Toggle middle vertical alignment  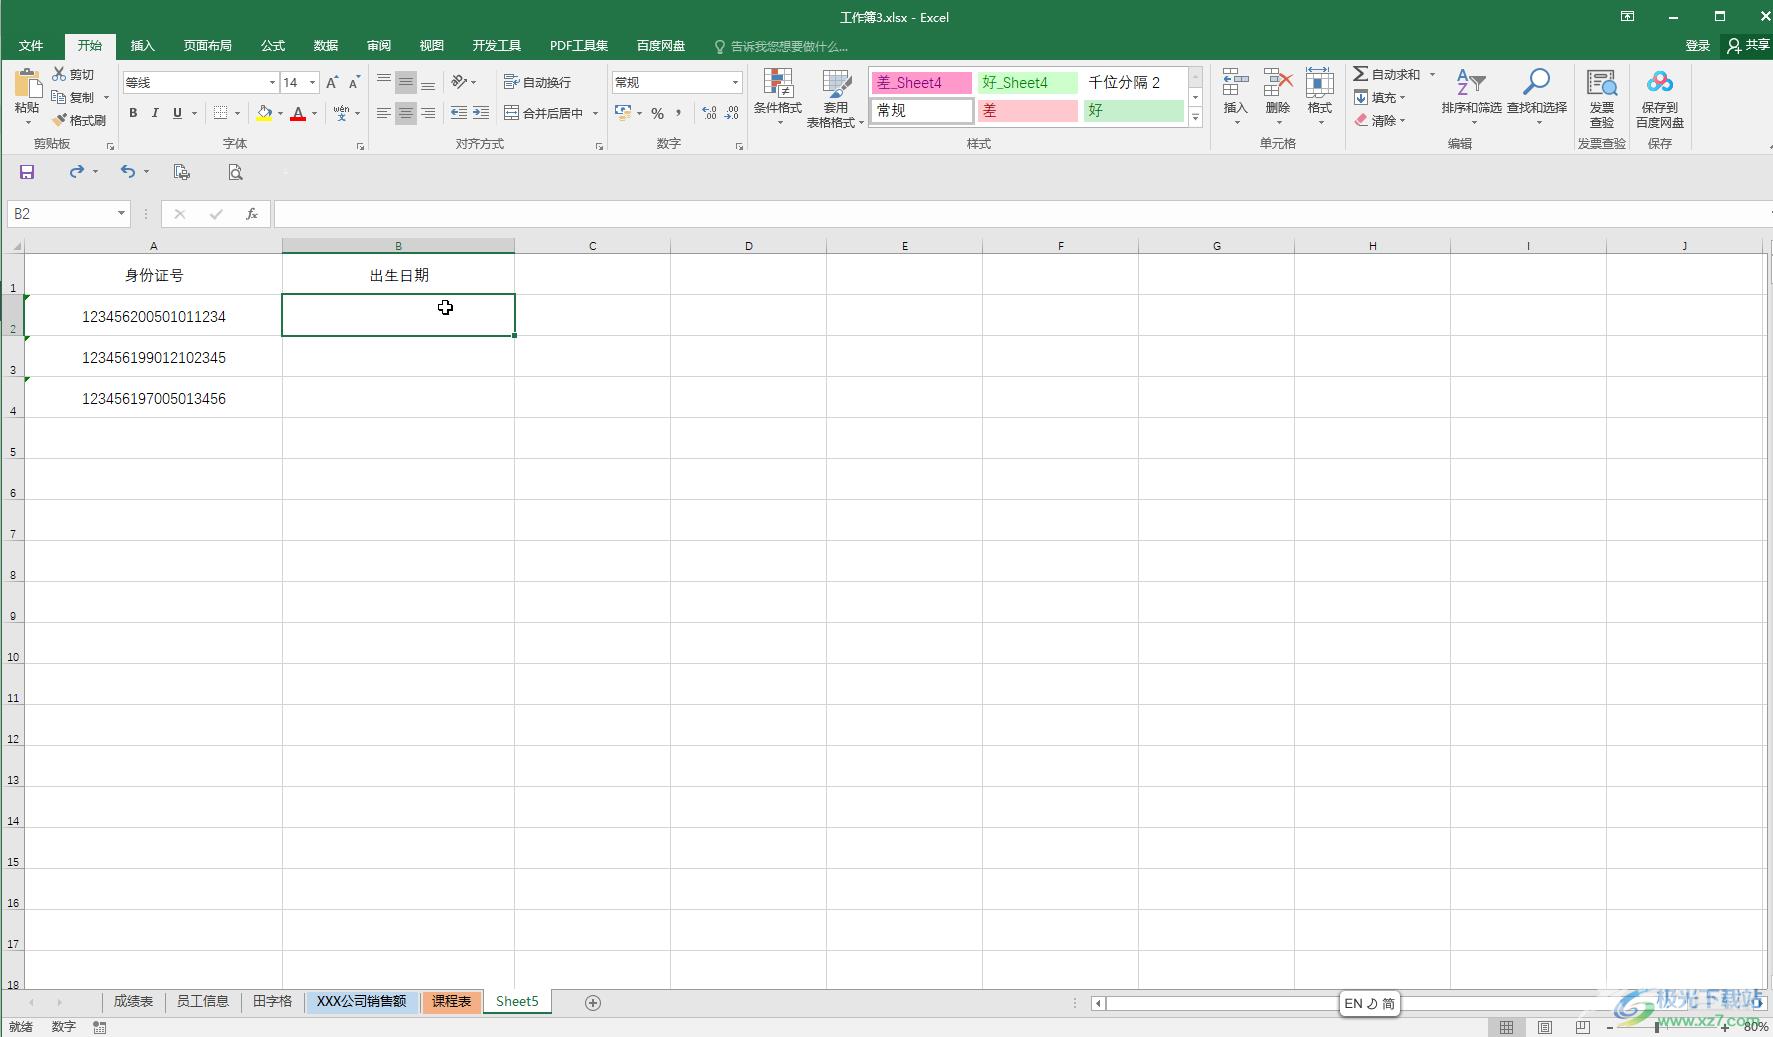click(x=405, y=82)
